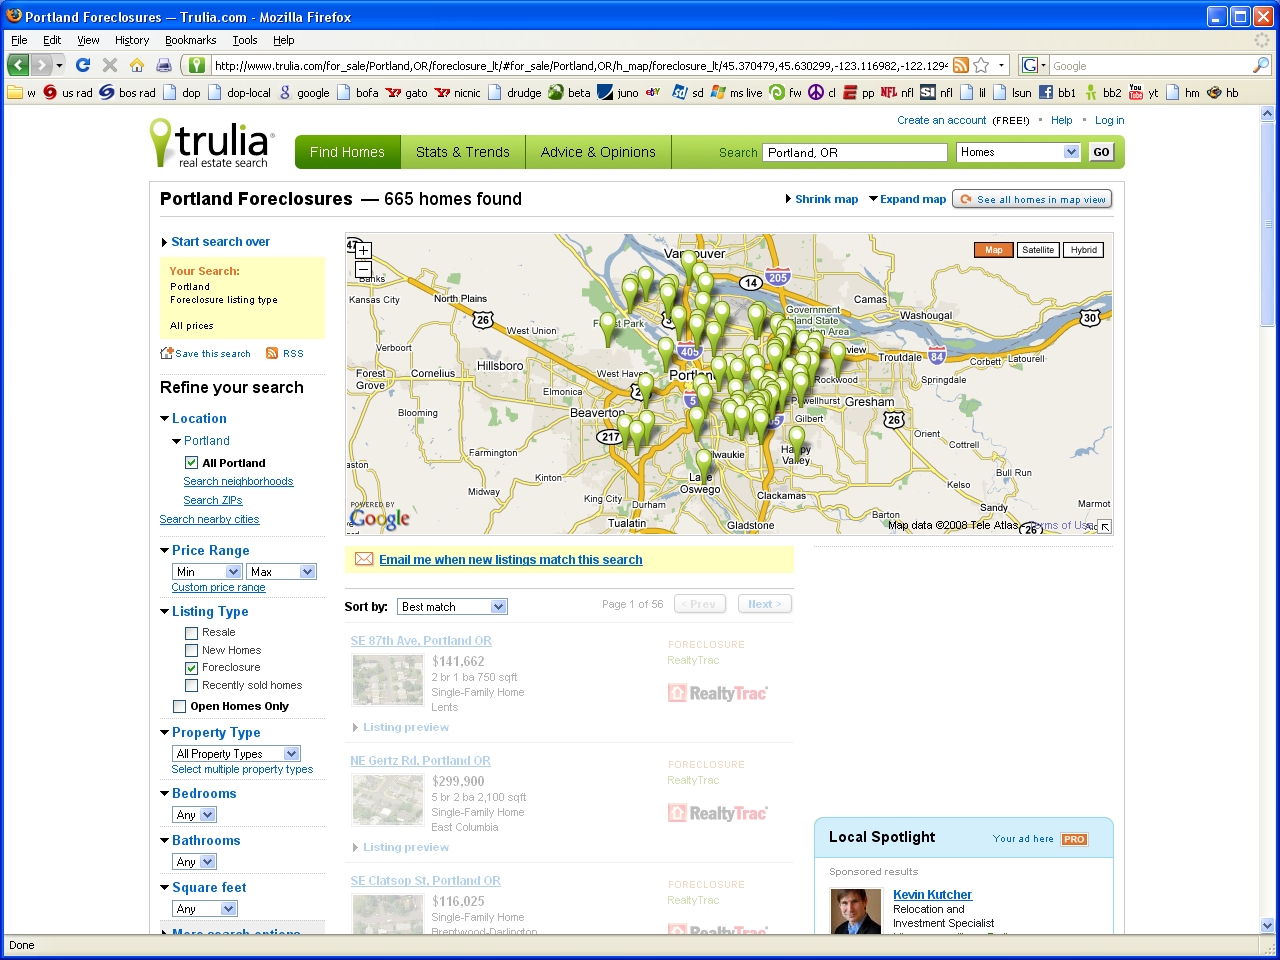Click the RSS feed icon beside Save search
Image resolution: width=1280 pixels, height=960 pixels.
272,353
